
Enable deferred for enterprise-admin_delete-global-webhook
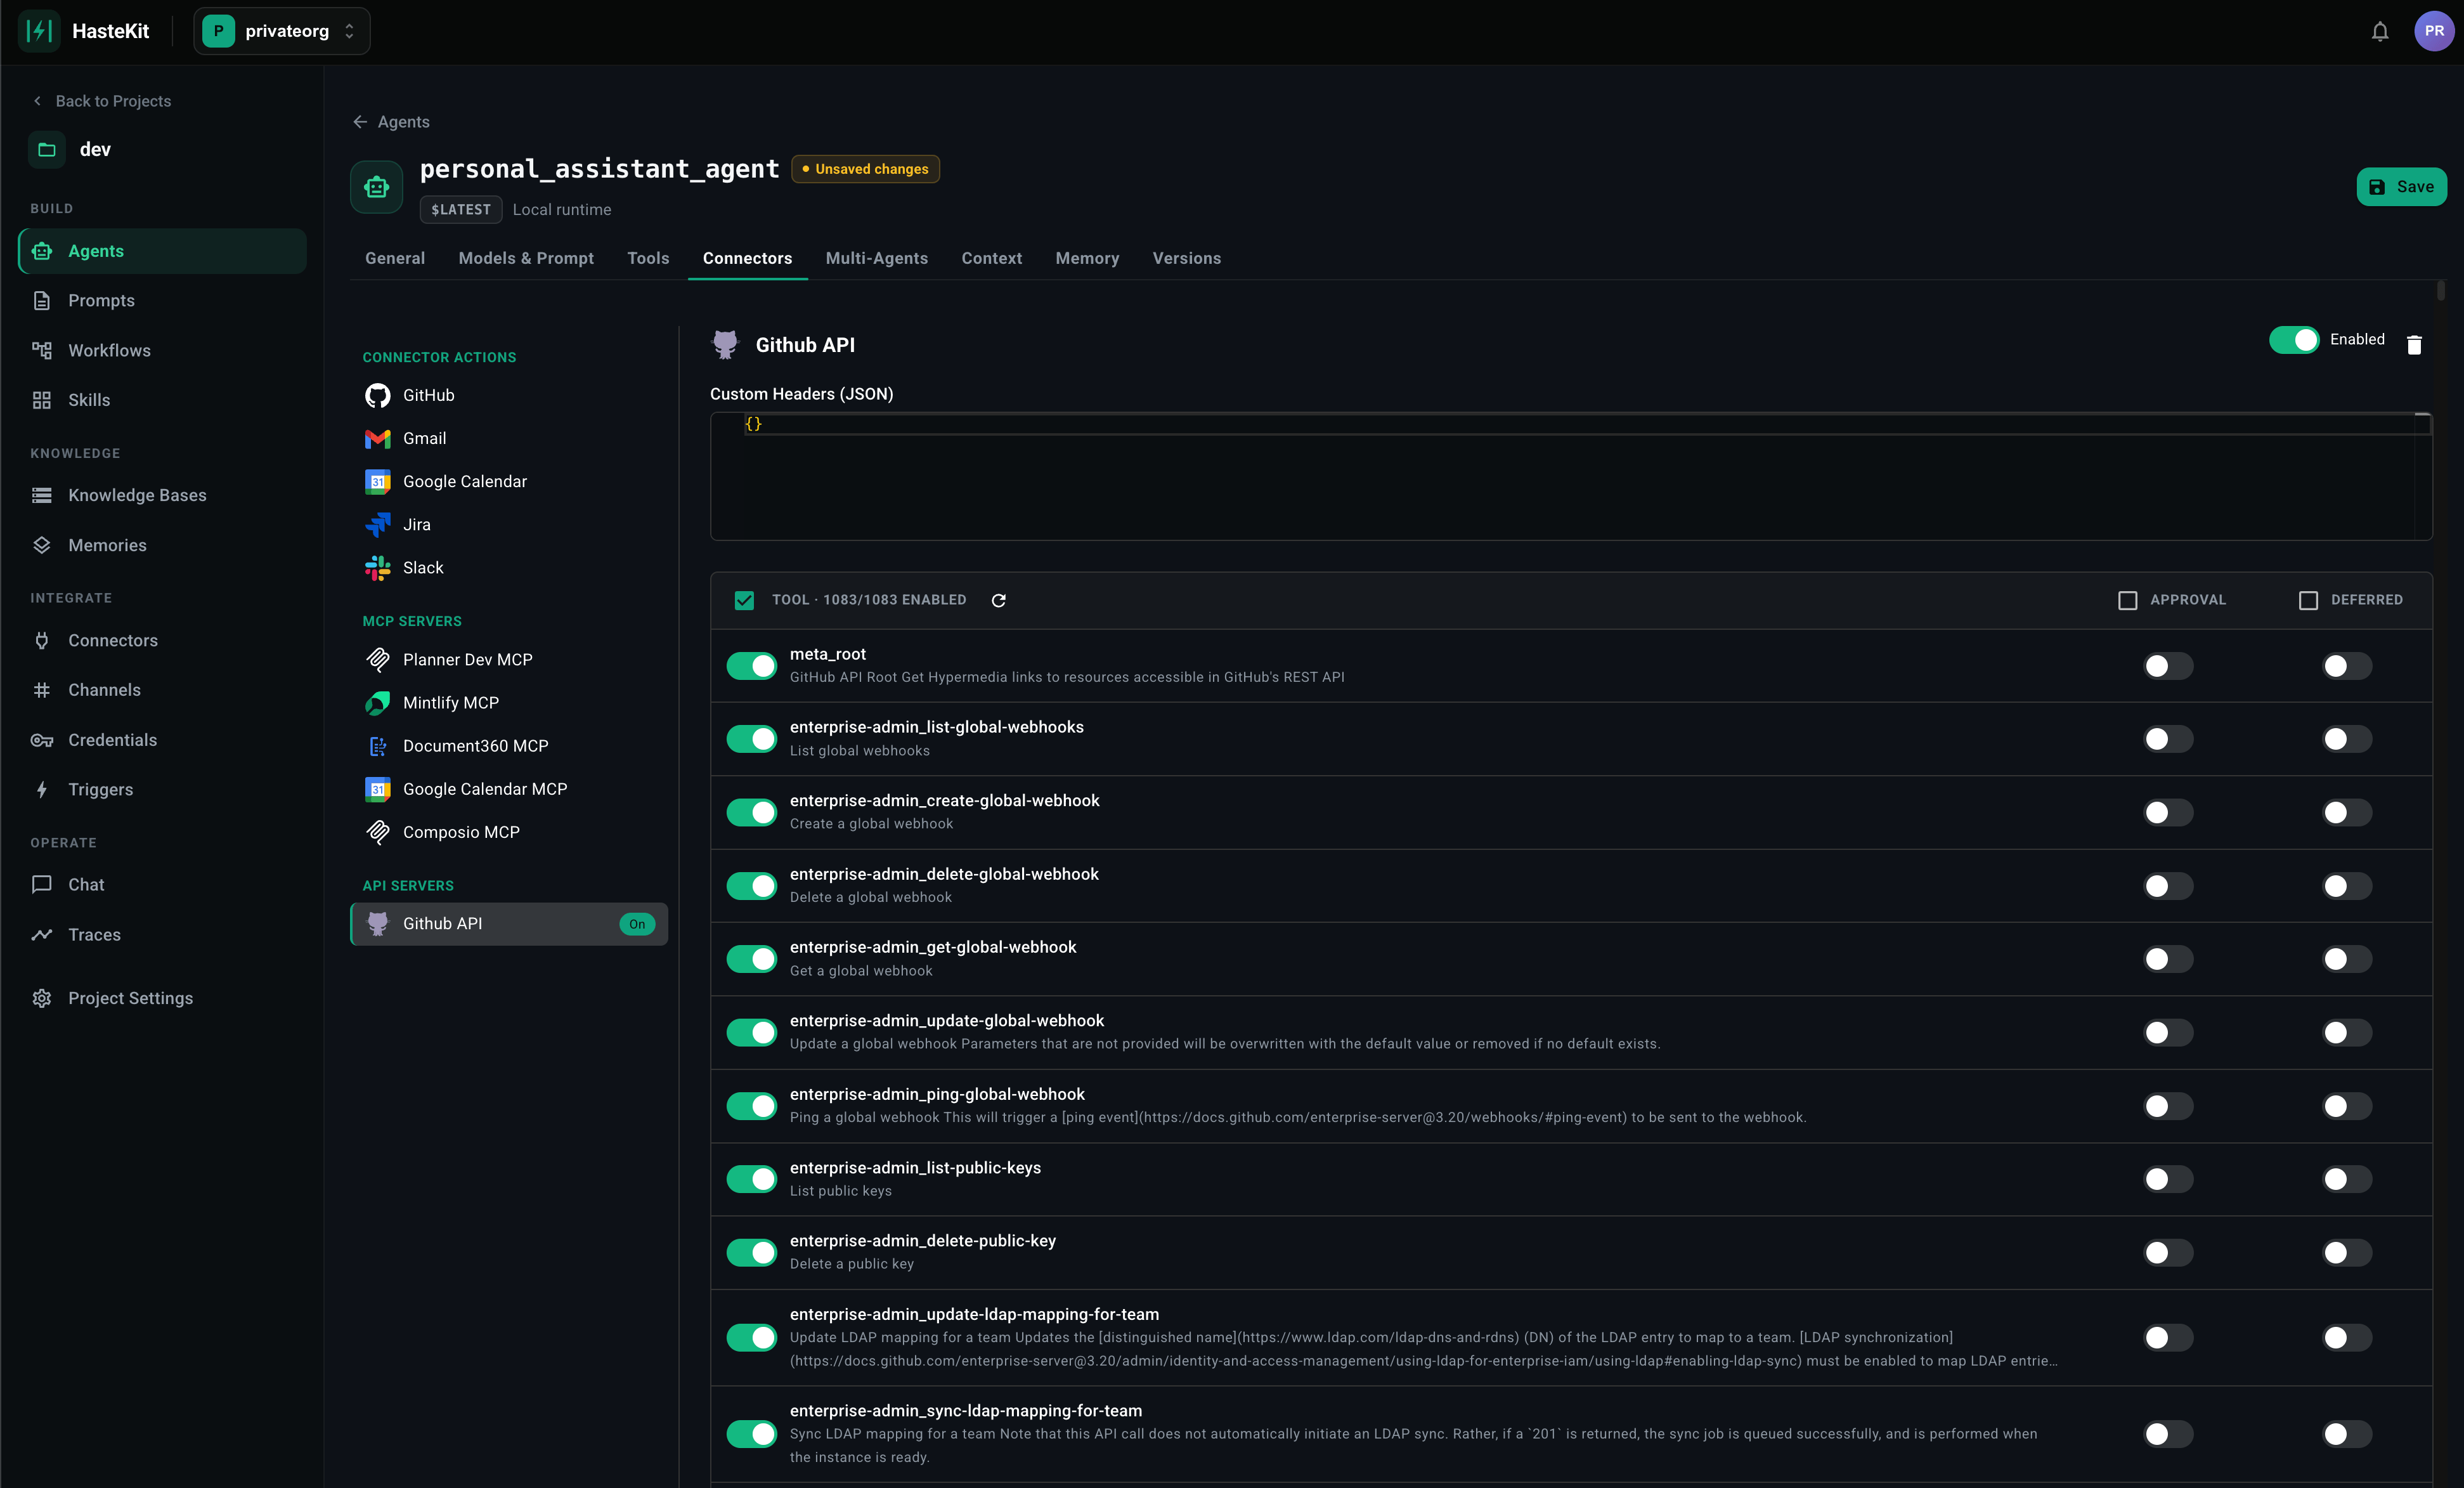point(2346,886)
